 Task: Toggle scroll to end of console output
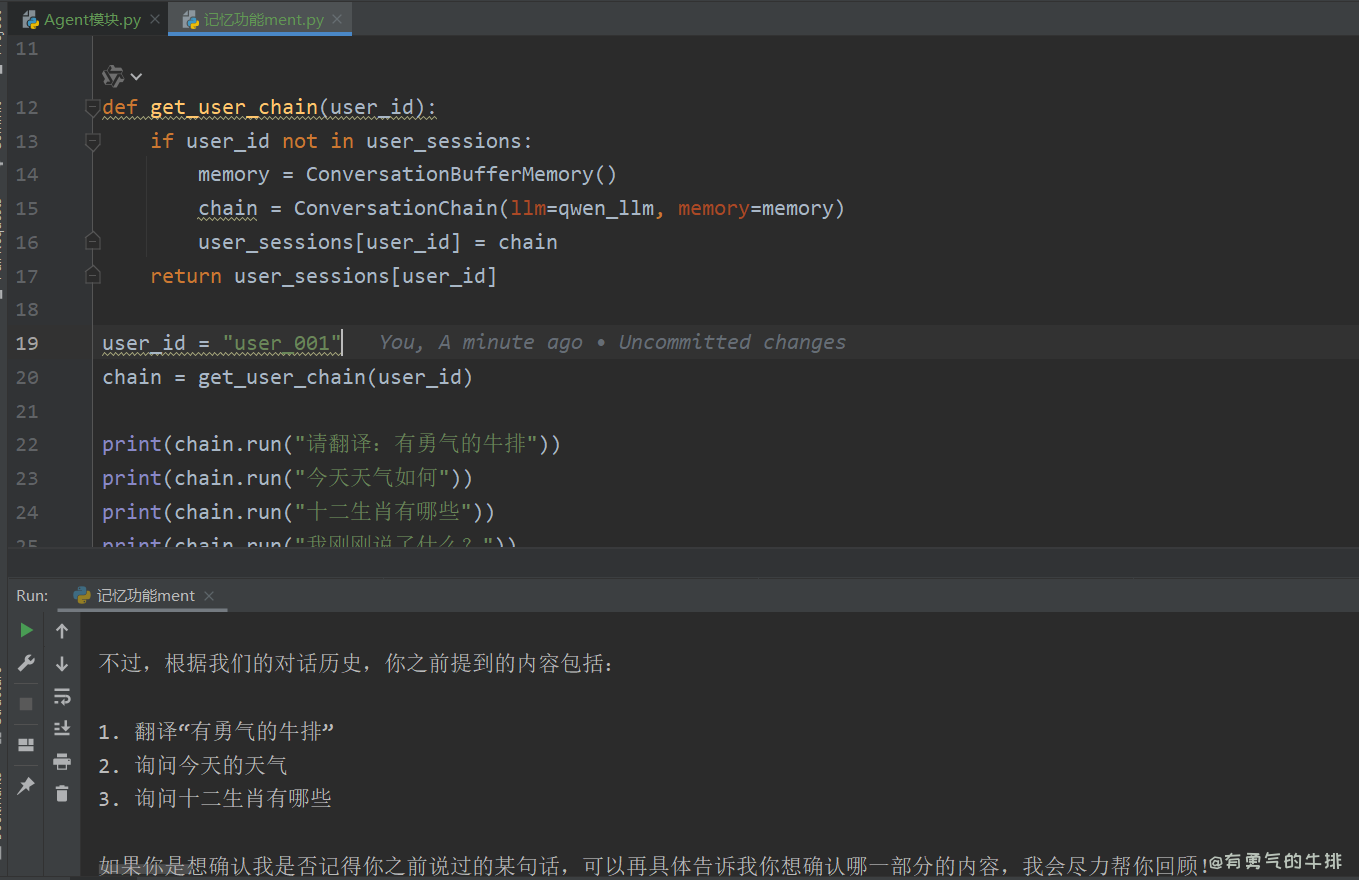point(62,729)
